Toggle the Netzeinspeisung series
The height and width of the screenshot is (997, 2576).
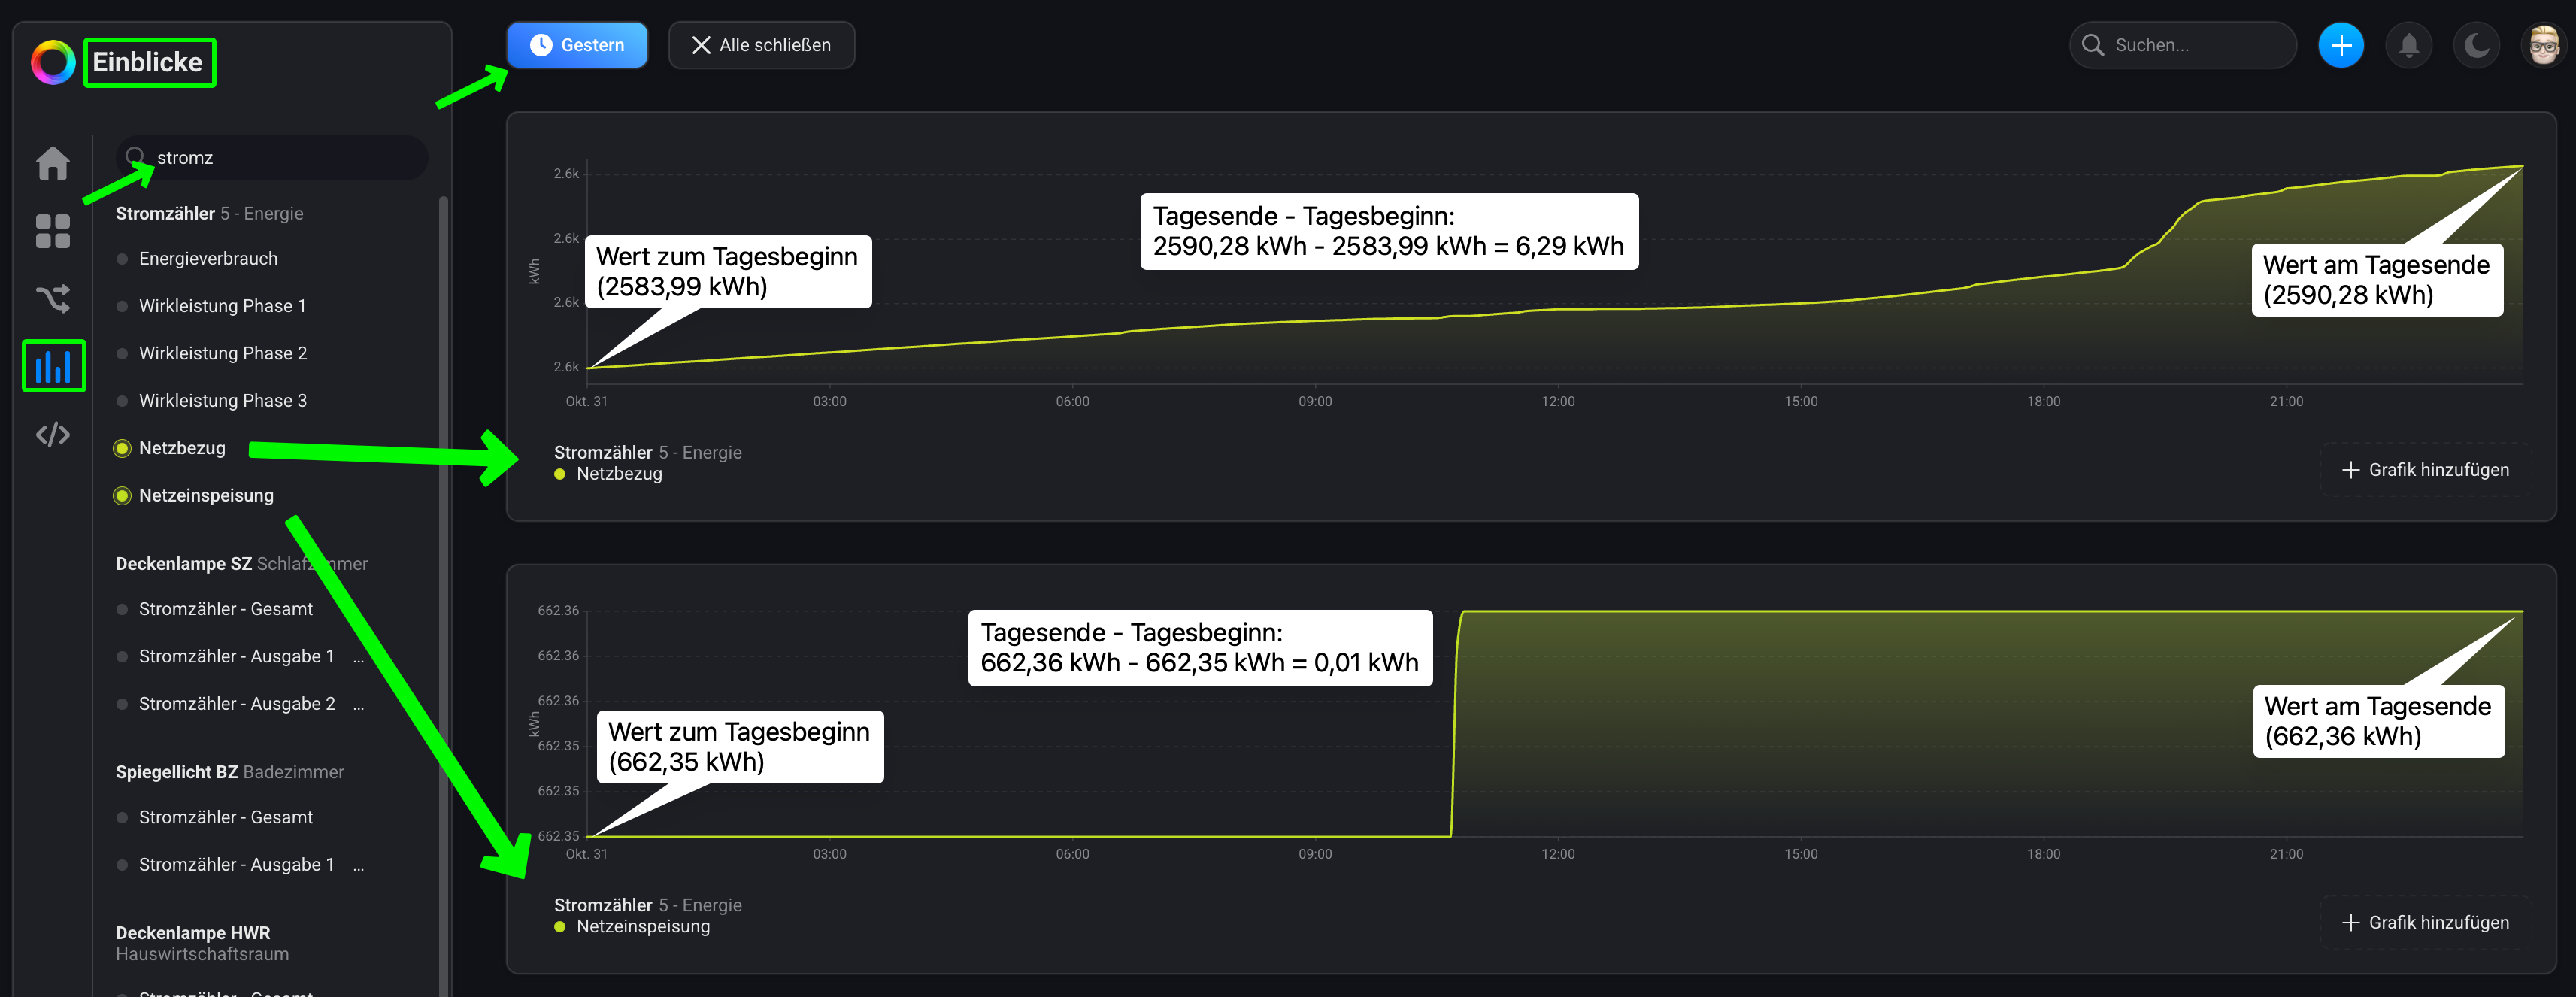tap(205, 495)
